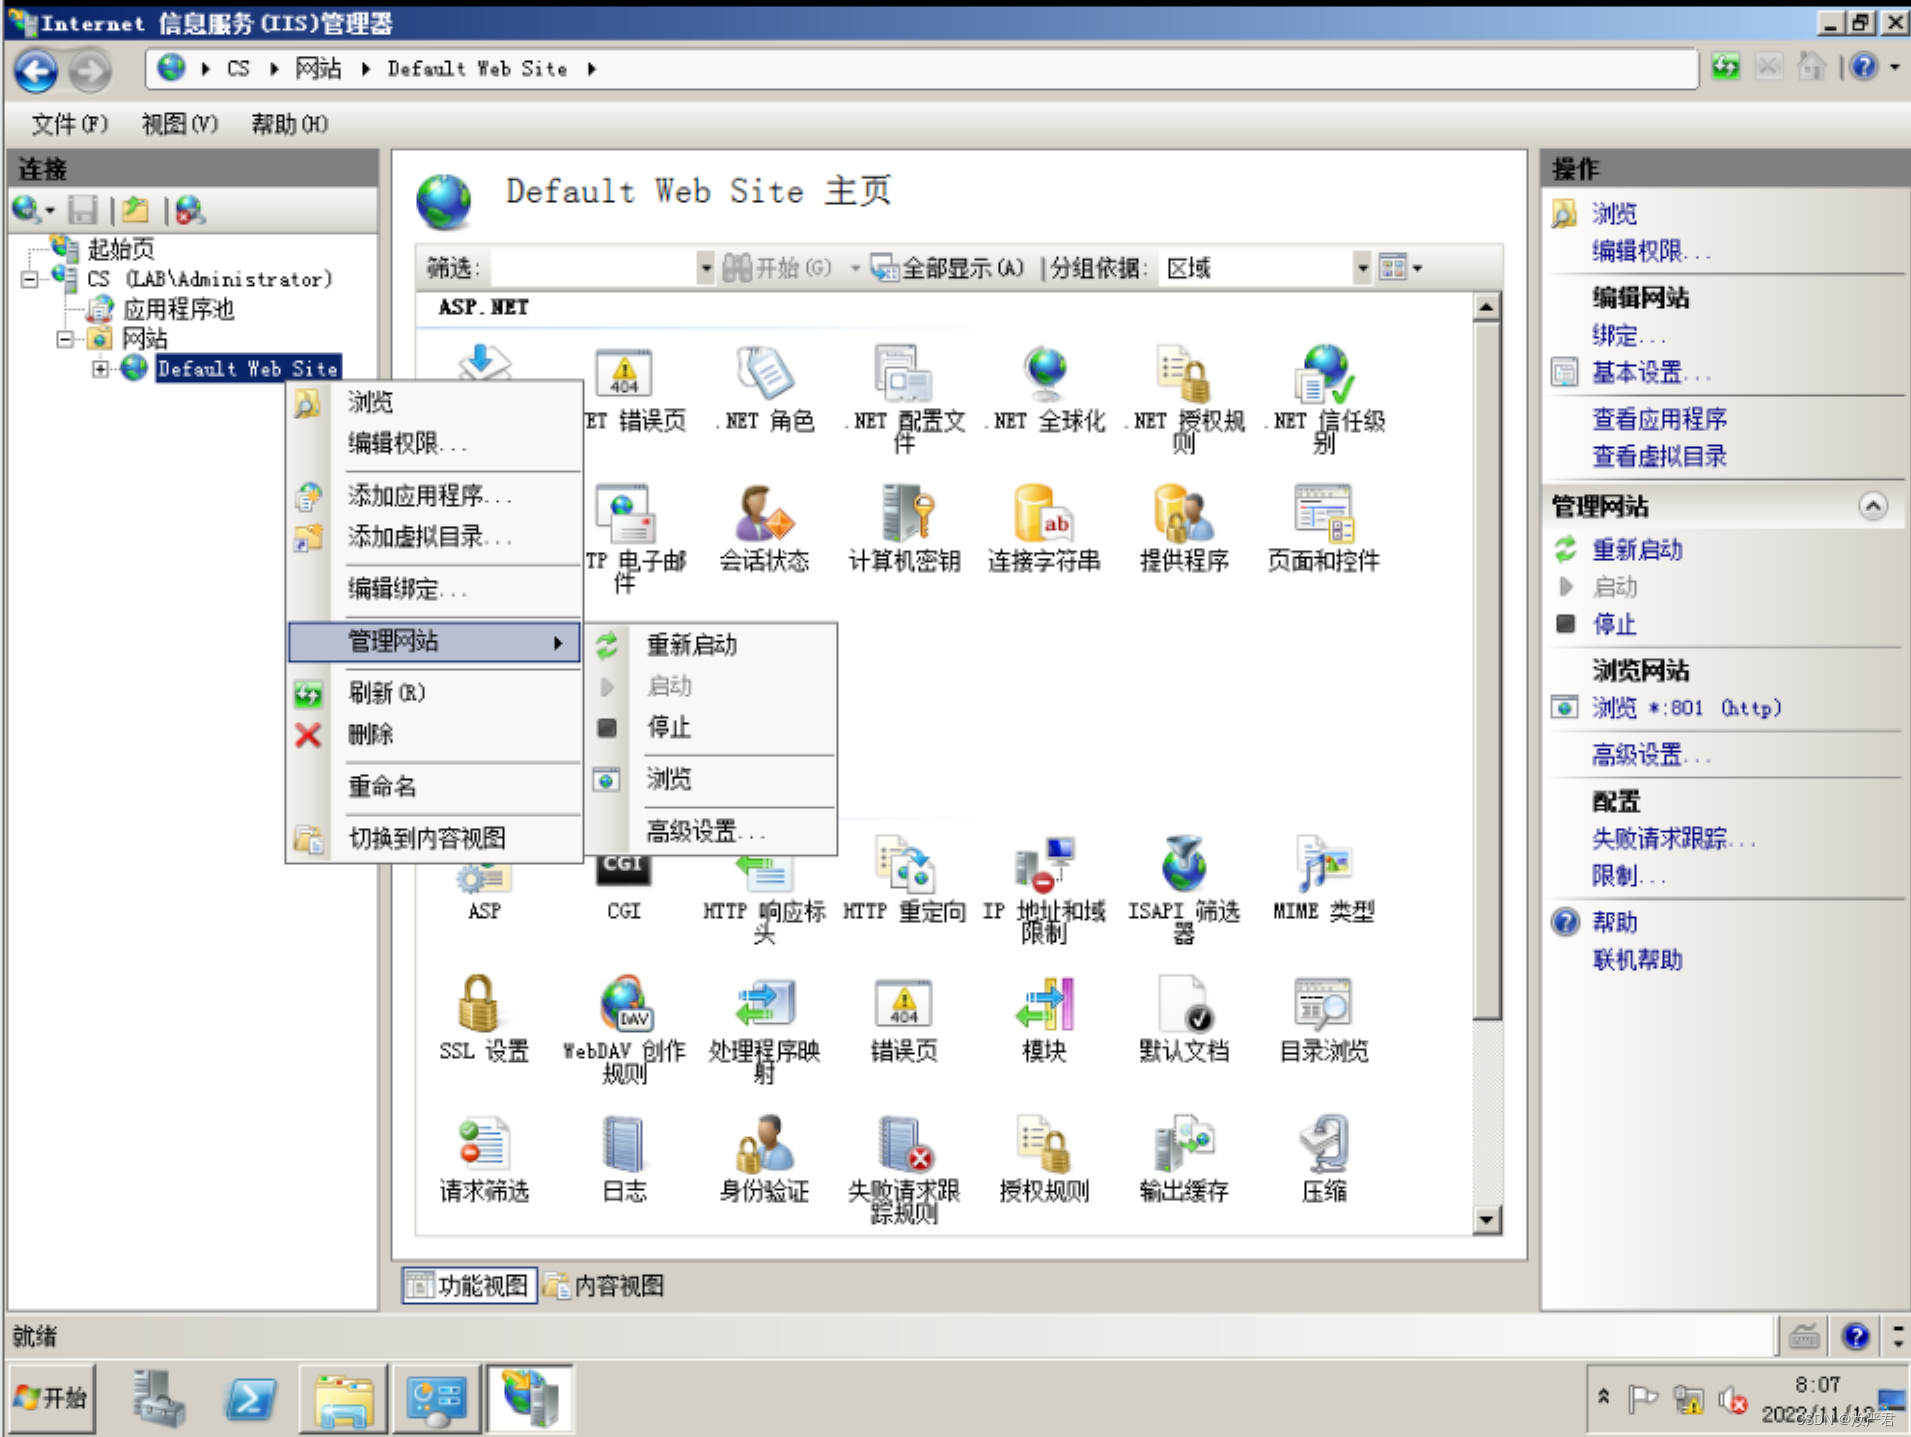This screenshot has height=1437, width=1911.
Task: Collapse the 管理网站 section chevron
Action: tap(1873, 506)
